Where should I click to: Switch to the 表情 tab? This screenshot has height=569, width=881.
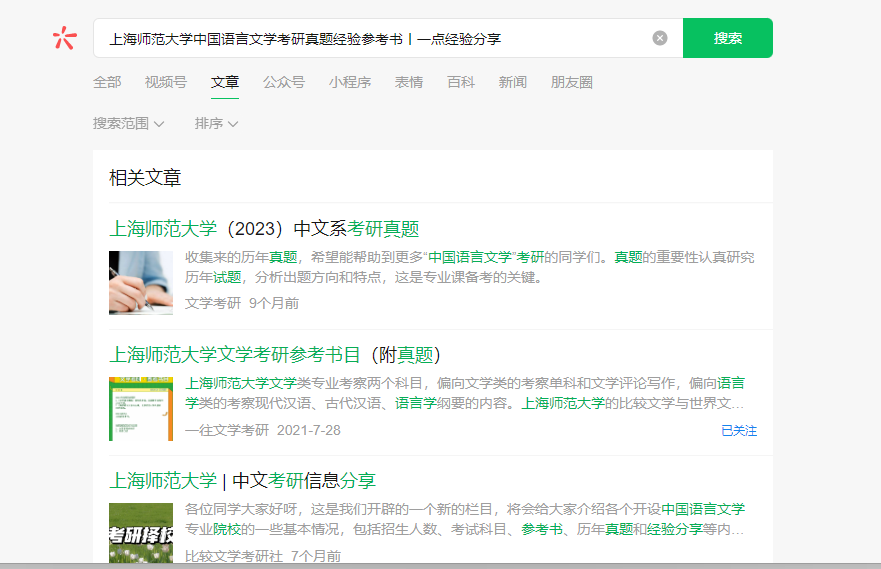[408, 83]
